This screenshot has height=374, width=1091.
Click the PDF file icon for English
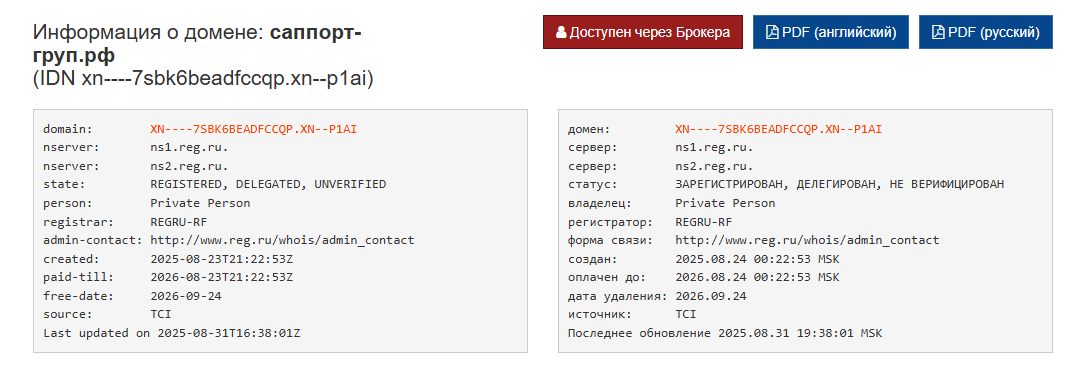(772, 33)
